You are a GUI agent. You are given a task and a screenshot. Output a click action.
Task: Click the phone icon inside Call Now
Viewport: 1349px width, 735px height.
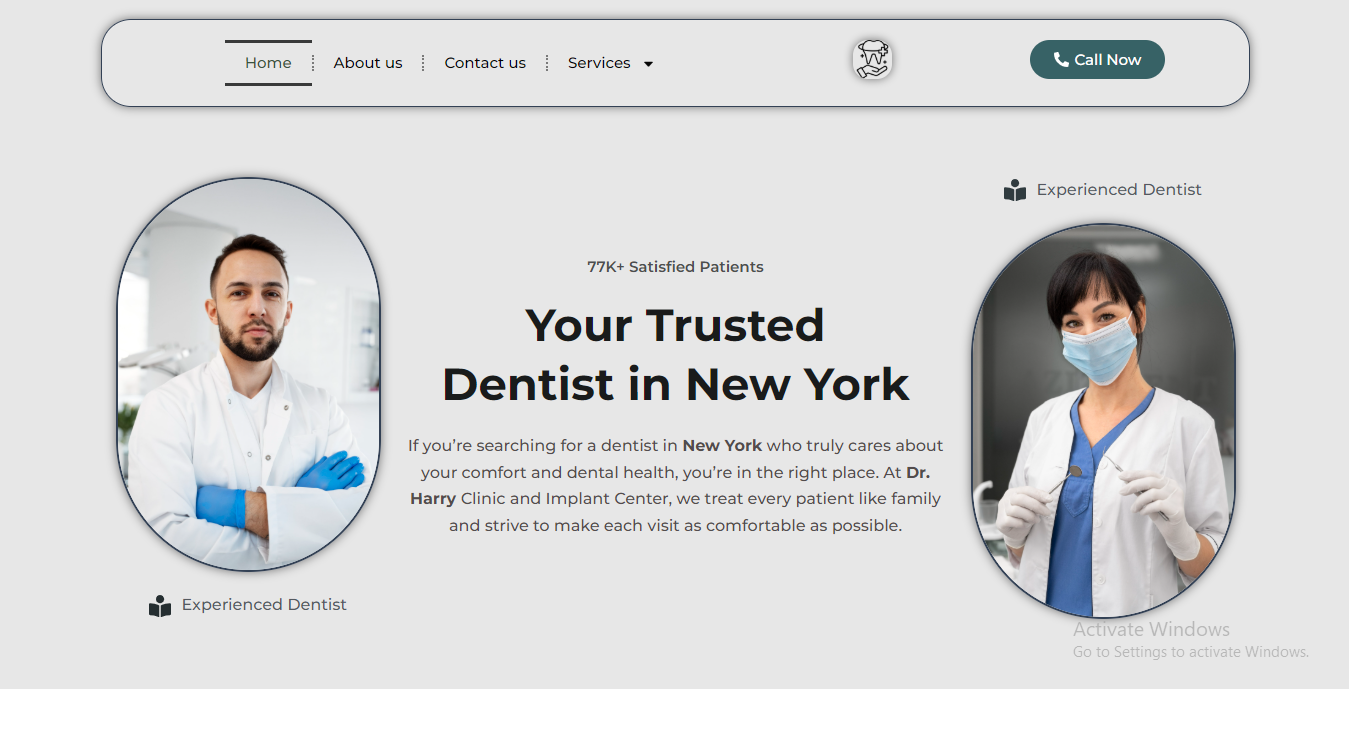(1061, 60)
